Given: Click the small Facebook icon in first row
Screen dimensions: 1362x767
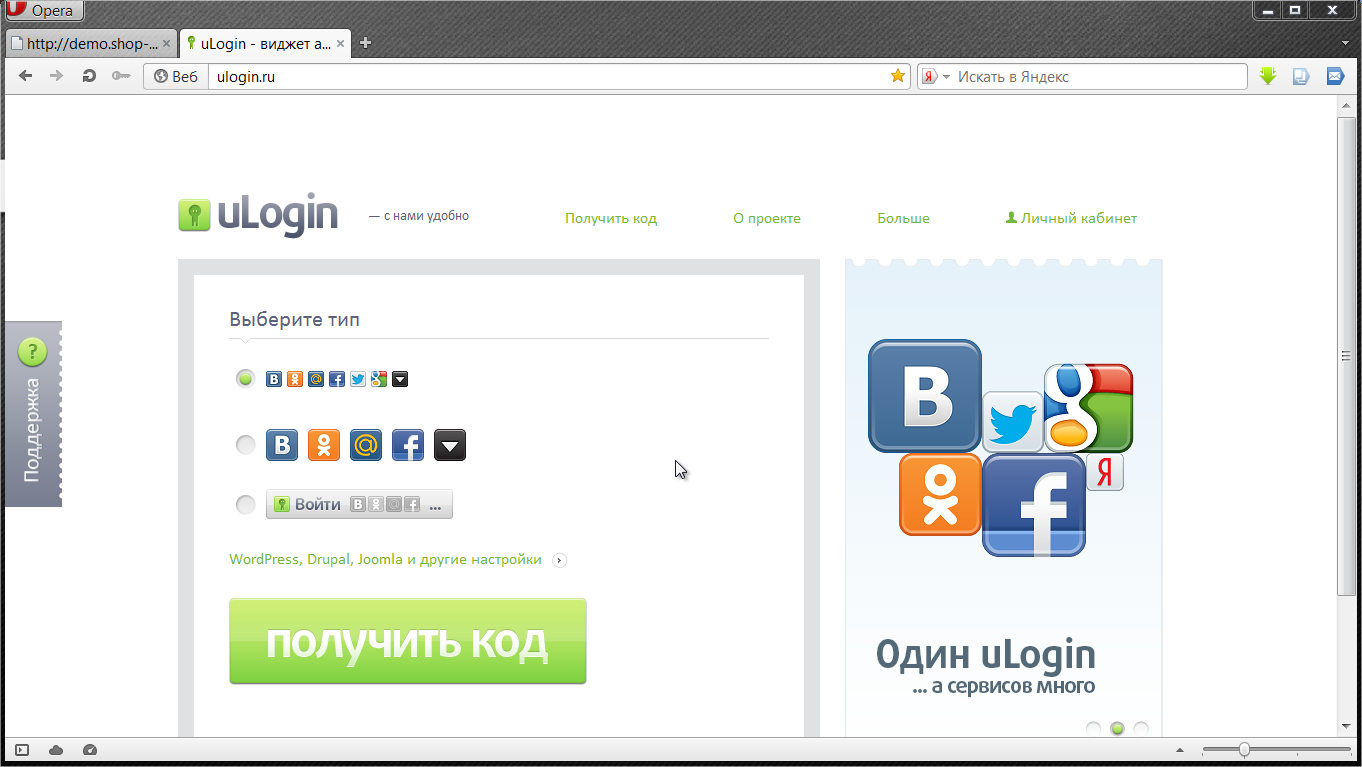Looking at the screenshot, I should click(337, 379).
